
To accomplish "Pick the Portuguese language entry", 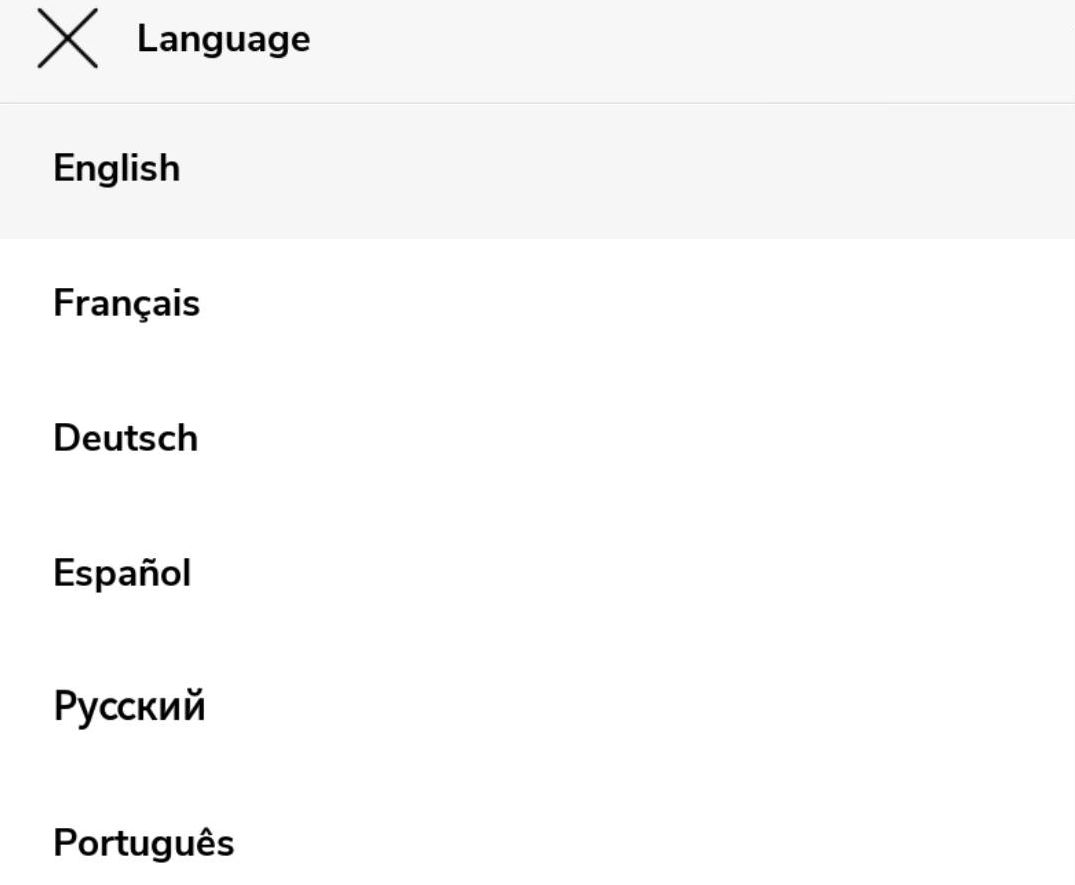I will click(143, 842).
